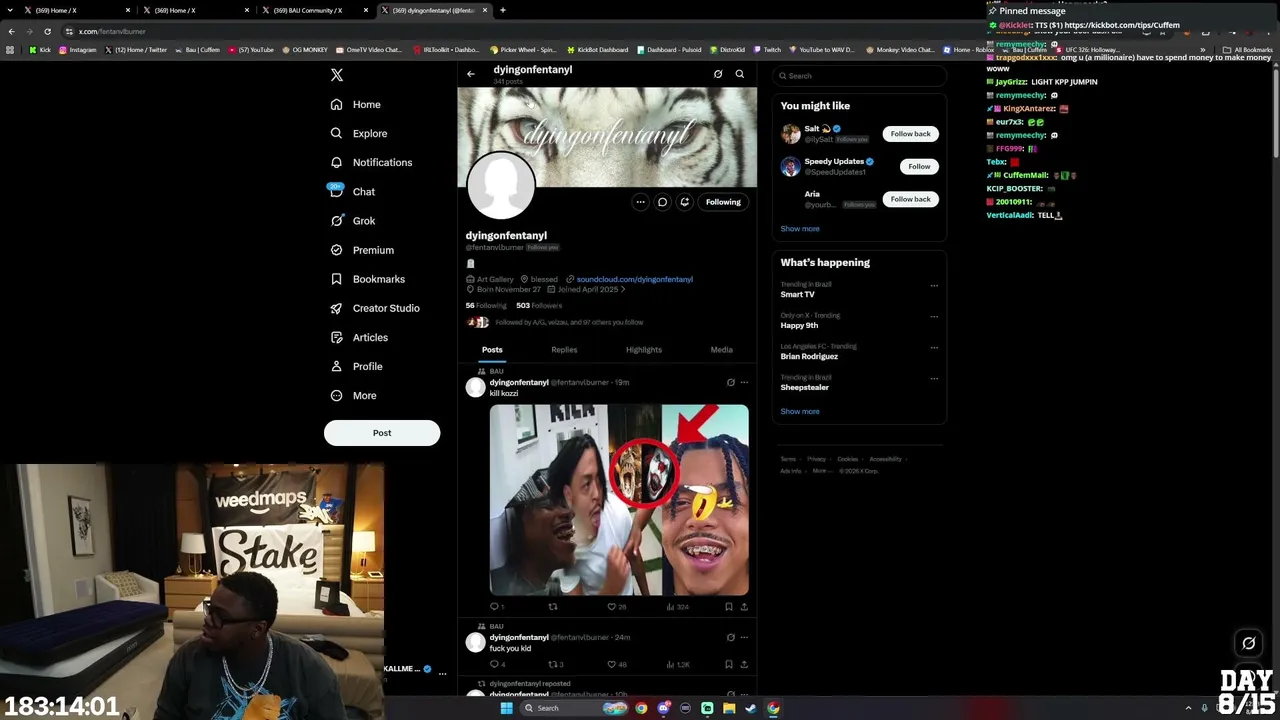The height and width of the screenshot is (720, 1280).
Task: Open more options for the Brian Rodriguez trend
Action: coord(934,348)
